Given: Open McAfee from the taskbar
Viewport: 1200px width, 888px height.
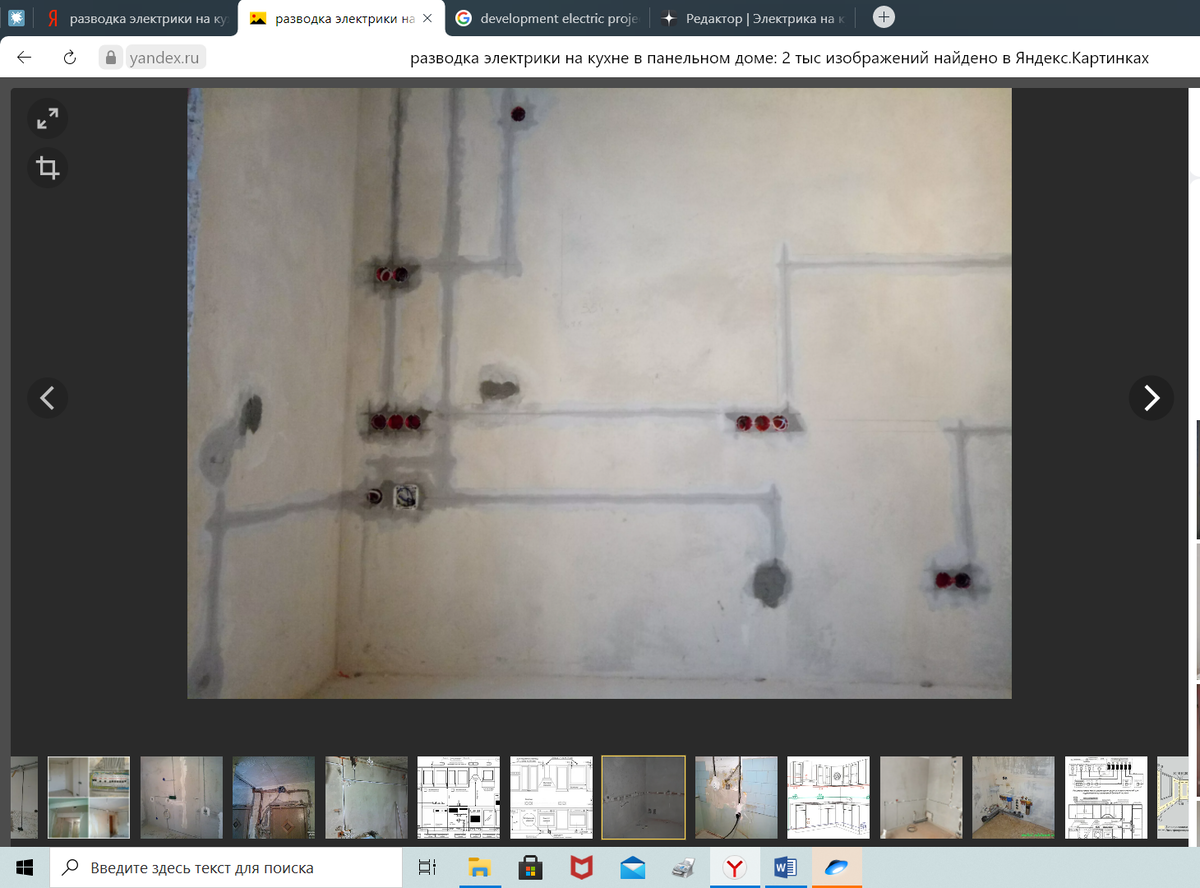Looking at the screenshot, I should coord(581,867).
